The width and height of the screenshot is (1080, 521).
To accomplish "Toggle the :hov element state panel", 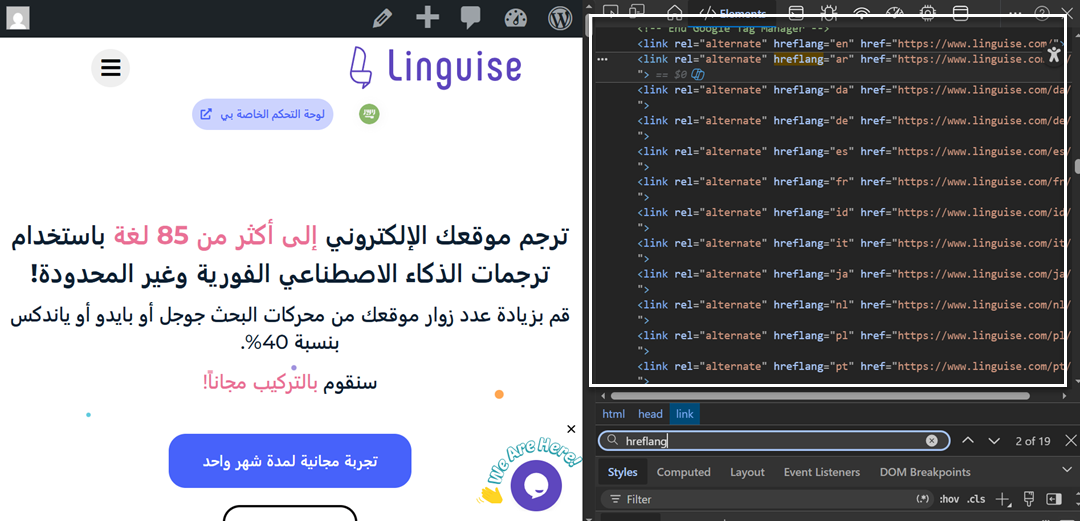I will point(950,499).
